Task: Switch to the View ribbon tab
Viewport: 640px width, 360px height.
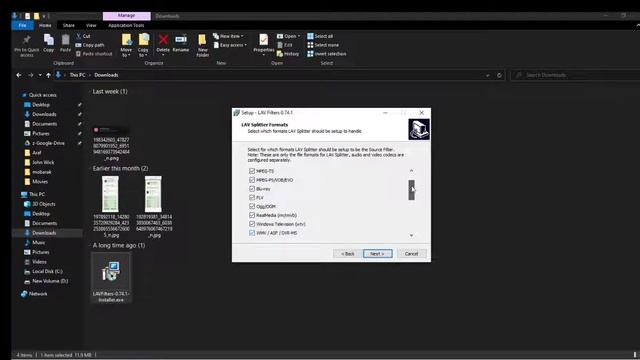Action: coord(91,25)
